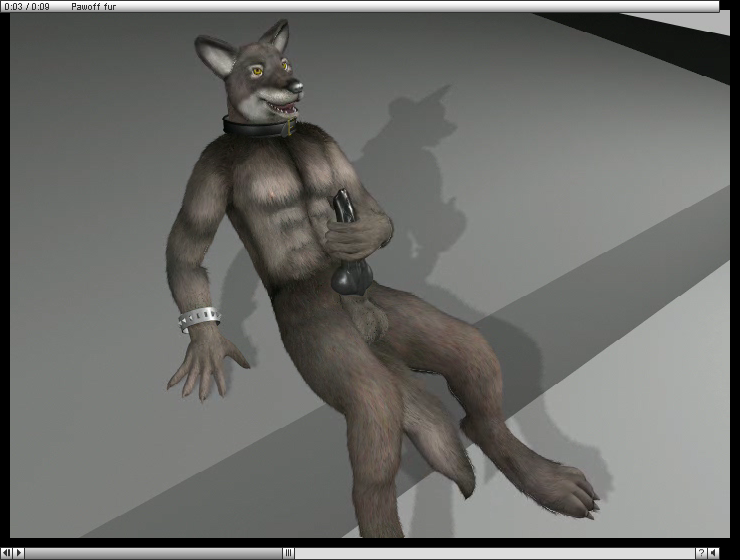Click the unplayed part of the seek bar
740x560 pixels.
tap(495, 553)
